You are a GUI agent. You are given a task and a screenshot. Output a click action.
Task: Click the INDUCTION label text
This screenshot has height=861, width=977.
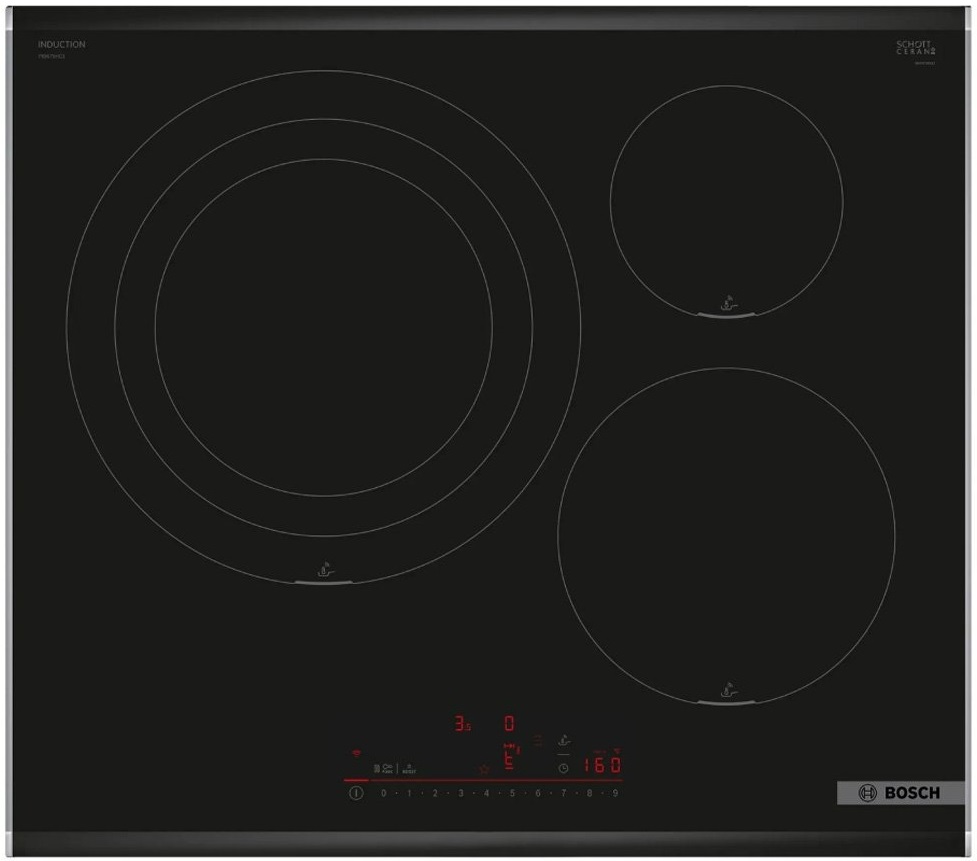click(62, 45)
